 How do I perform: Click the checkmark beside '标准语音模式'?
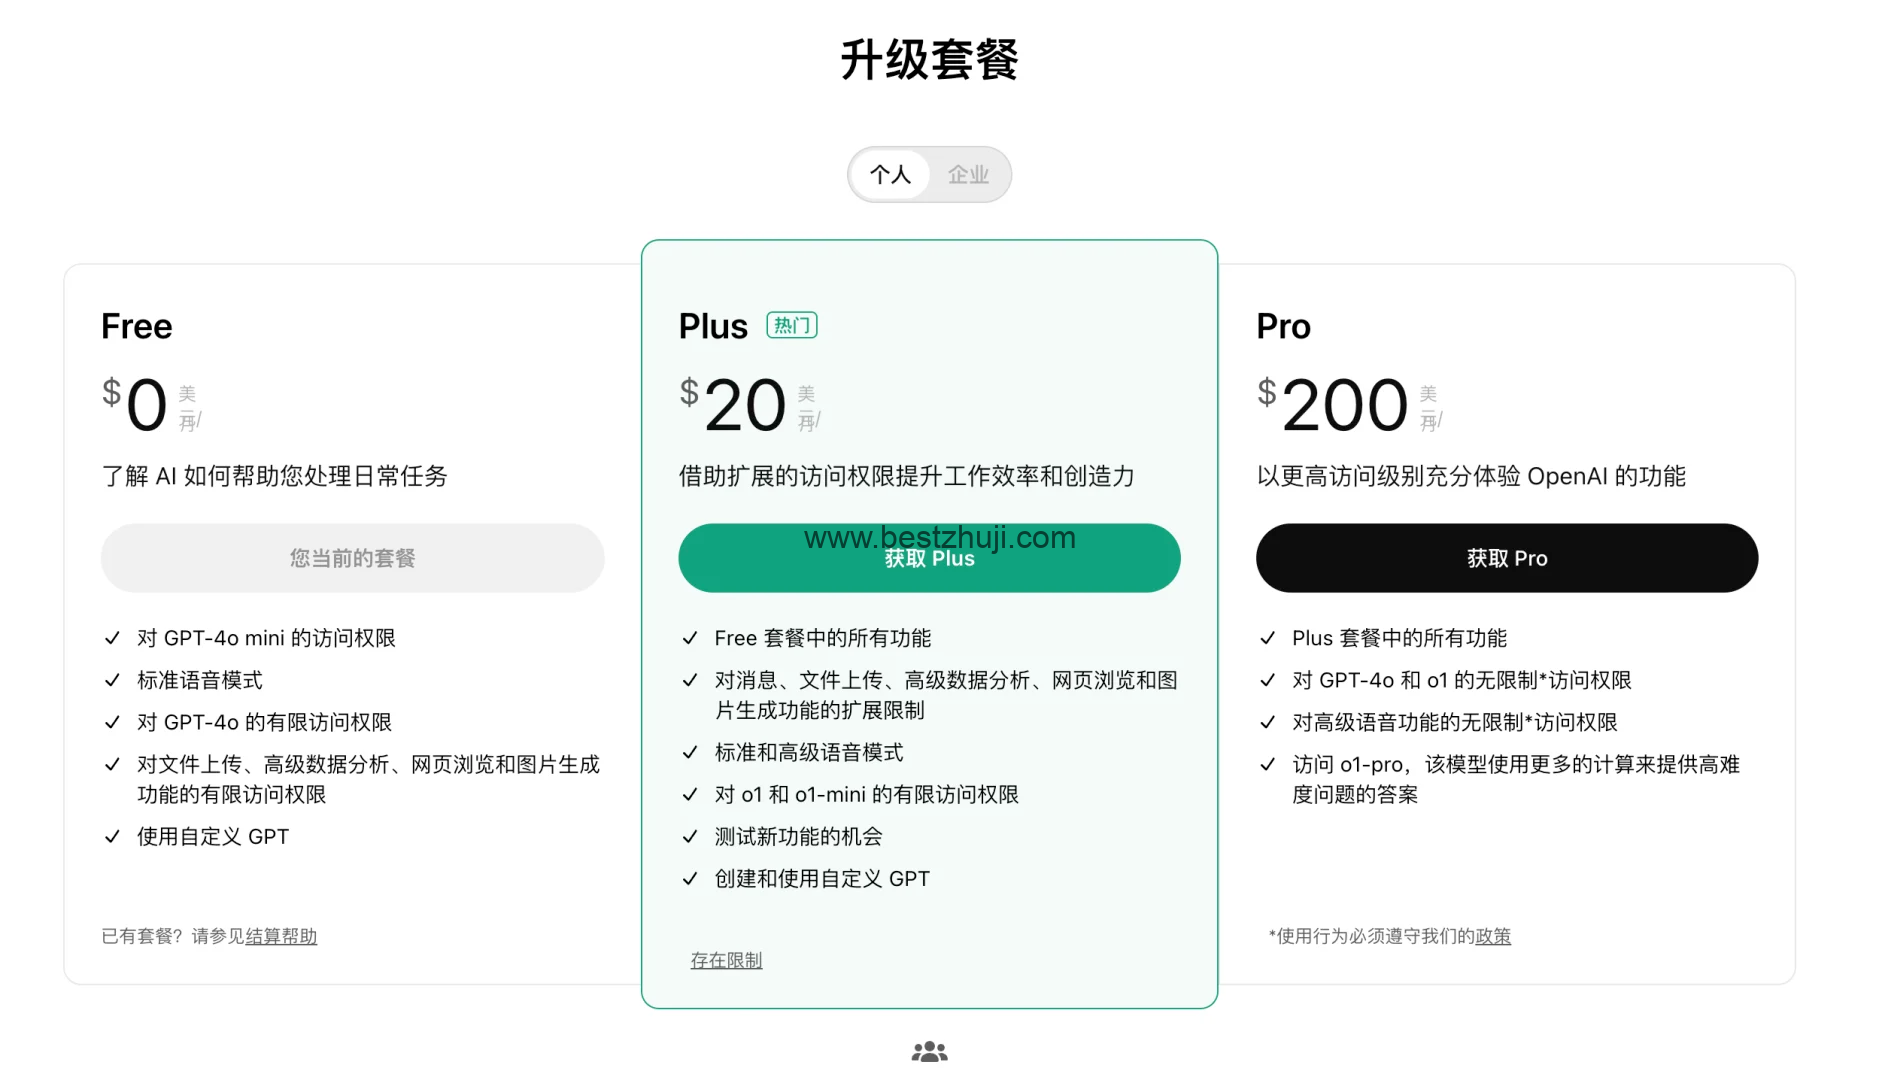coord(112,679)
